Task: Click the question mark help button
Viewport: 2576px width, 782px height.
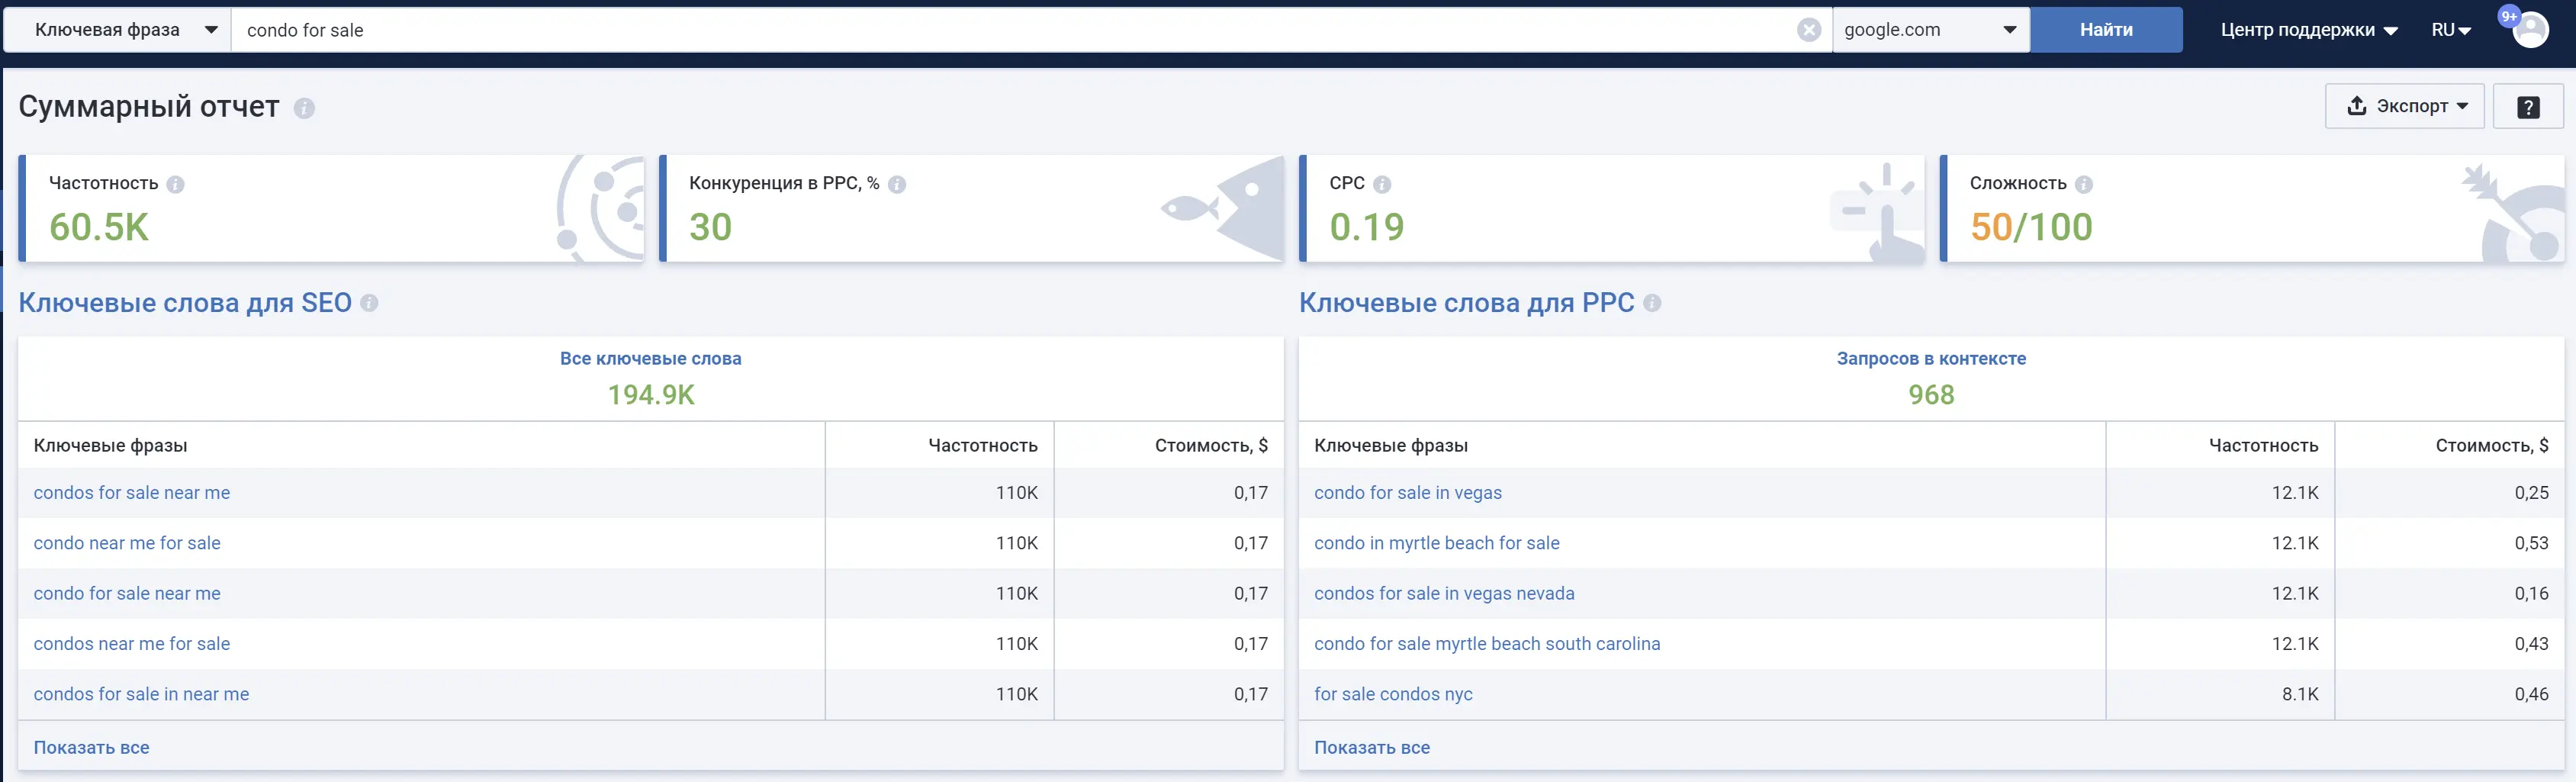Action: (2529, 105)
